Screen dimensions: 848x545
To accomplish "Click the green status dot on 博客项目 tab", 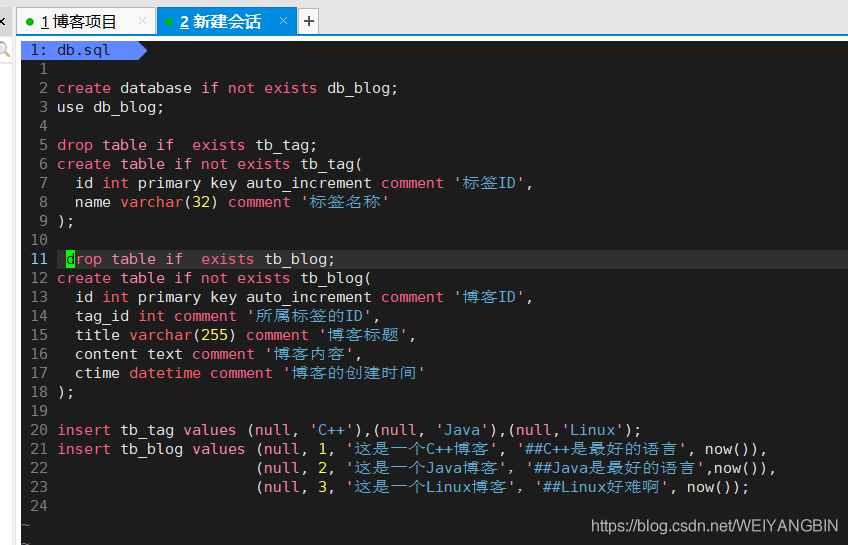I will (x=30, y=22).
